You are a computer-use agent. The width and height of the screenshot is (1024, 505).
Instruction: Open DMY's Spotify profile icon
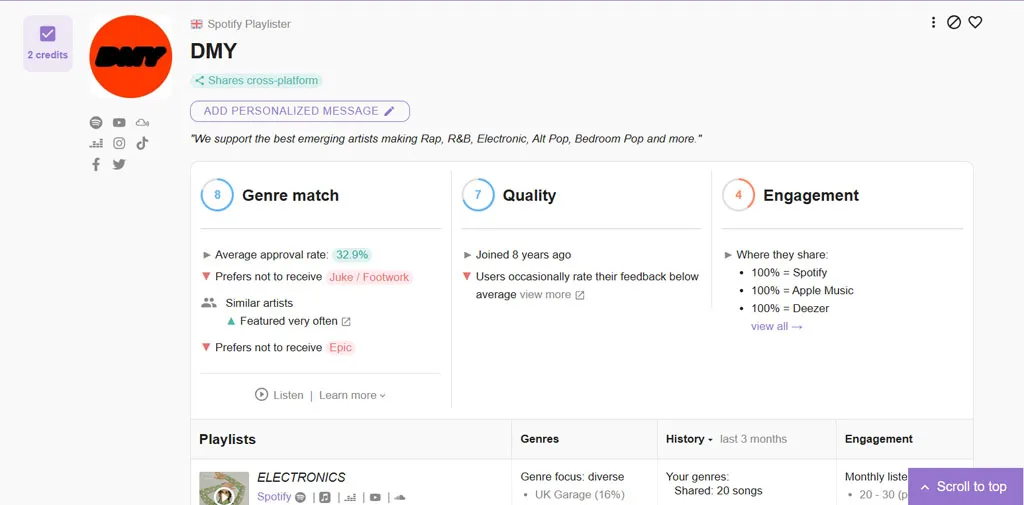96,122
